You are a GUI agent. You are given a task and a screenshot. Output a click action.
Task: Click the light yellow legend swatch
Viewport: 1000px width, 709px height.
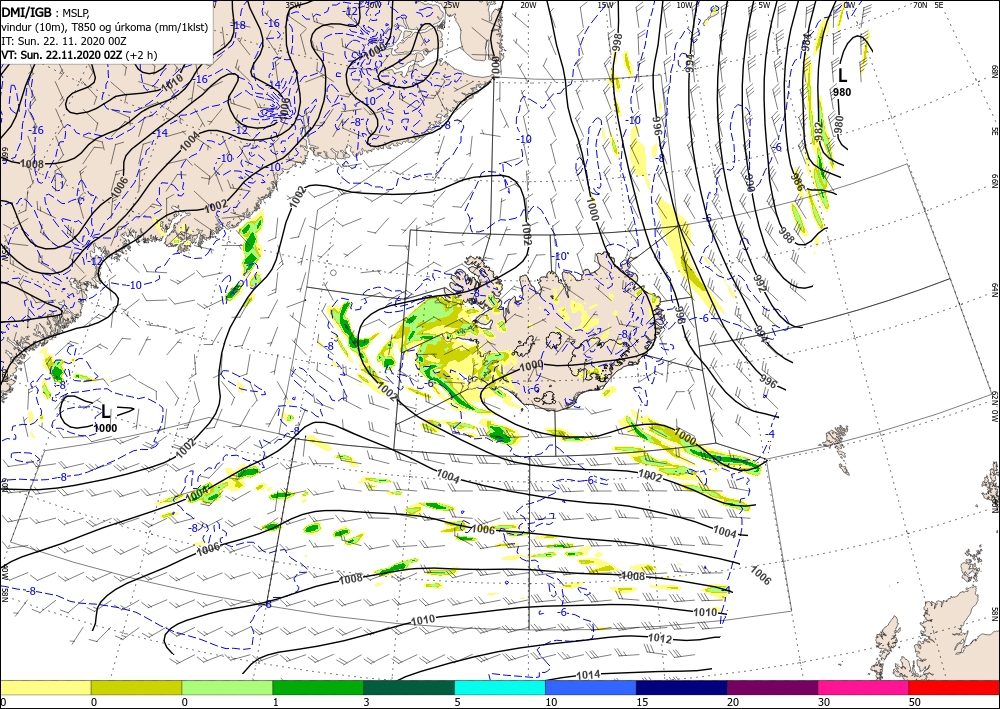point(45,687)
